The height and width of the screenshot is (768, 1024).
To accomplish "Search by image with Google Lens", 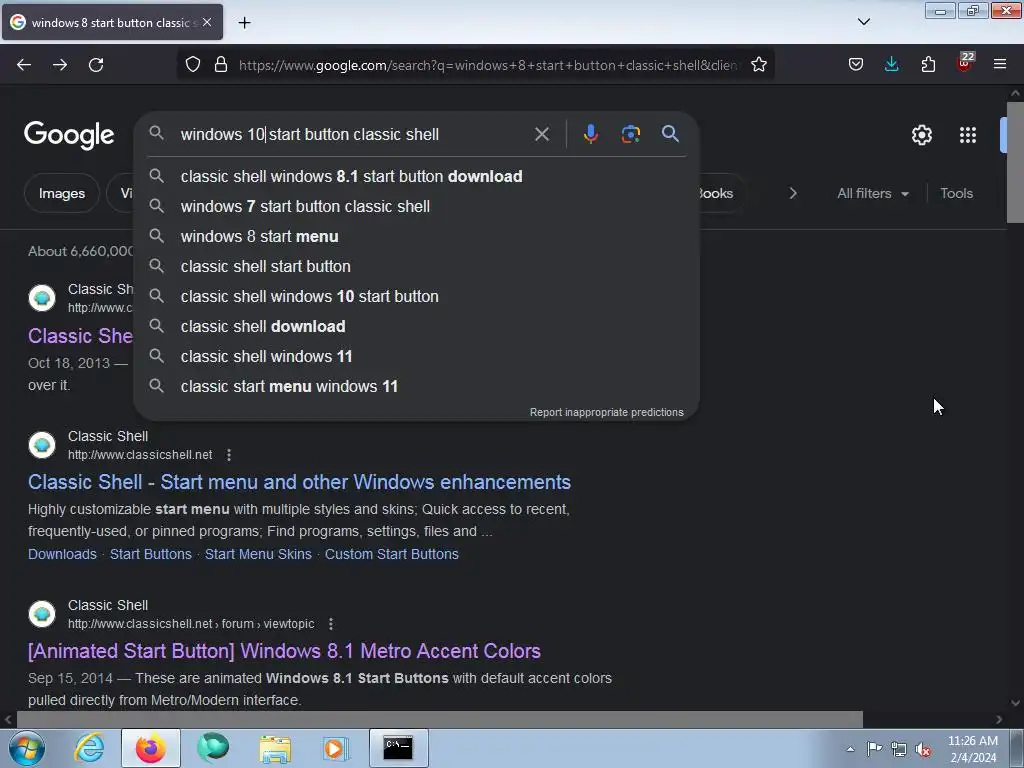I will 631,135.
